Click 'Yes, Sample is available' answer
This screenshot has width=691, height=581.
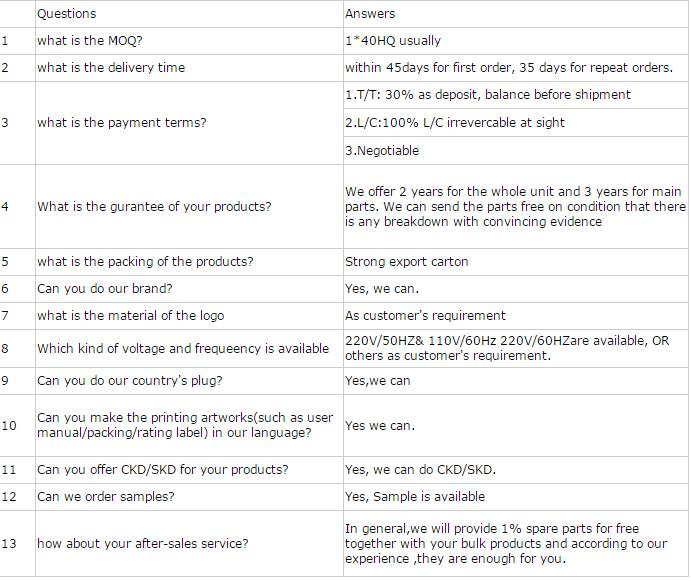click(415, 497)
